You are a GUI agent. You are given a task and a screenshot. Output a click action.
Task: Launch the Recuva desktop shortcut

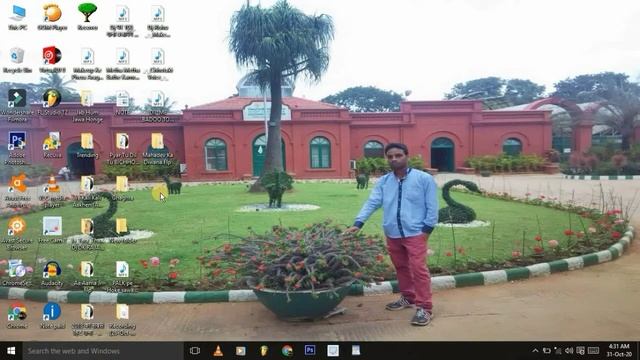(x=52, y=145)
